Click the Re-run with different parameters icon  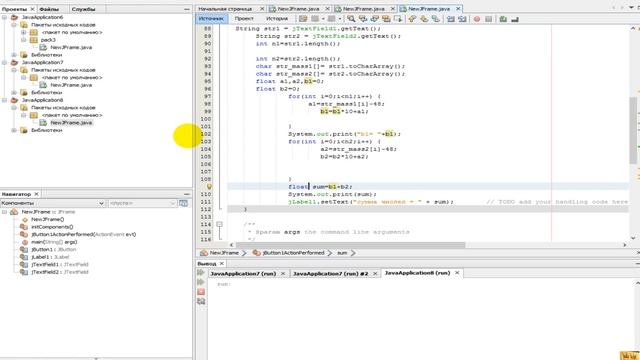click(201, 282)
